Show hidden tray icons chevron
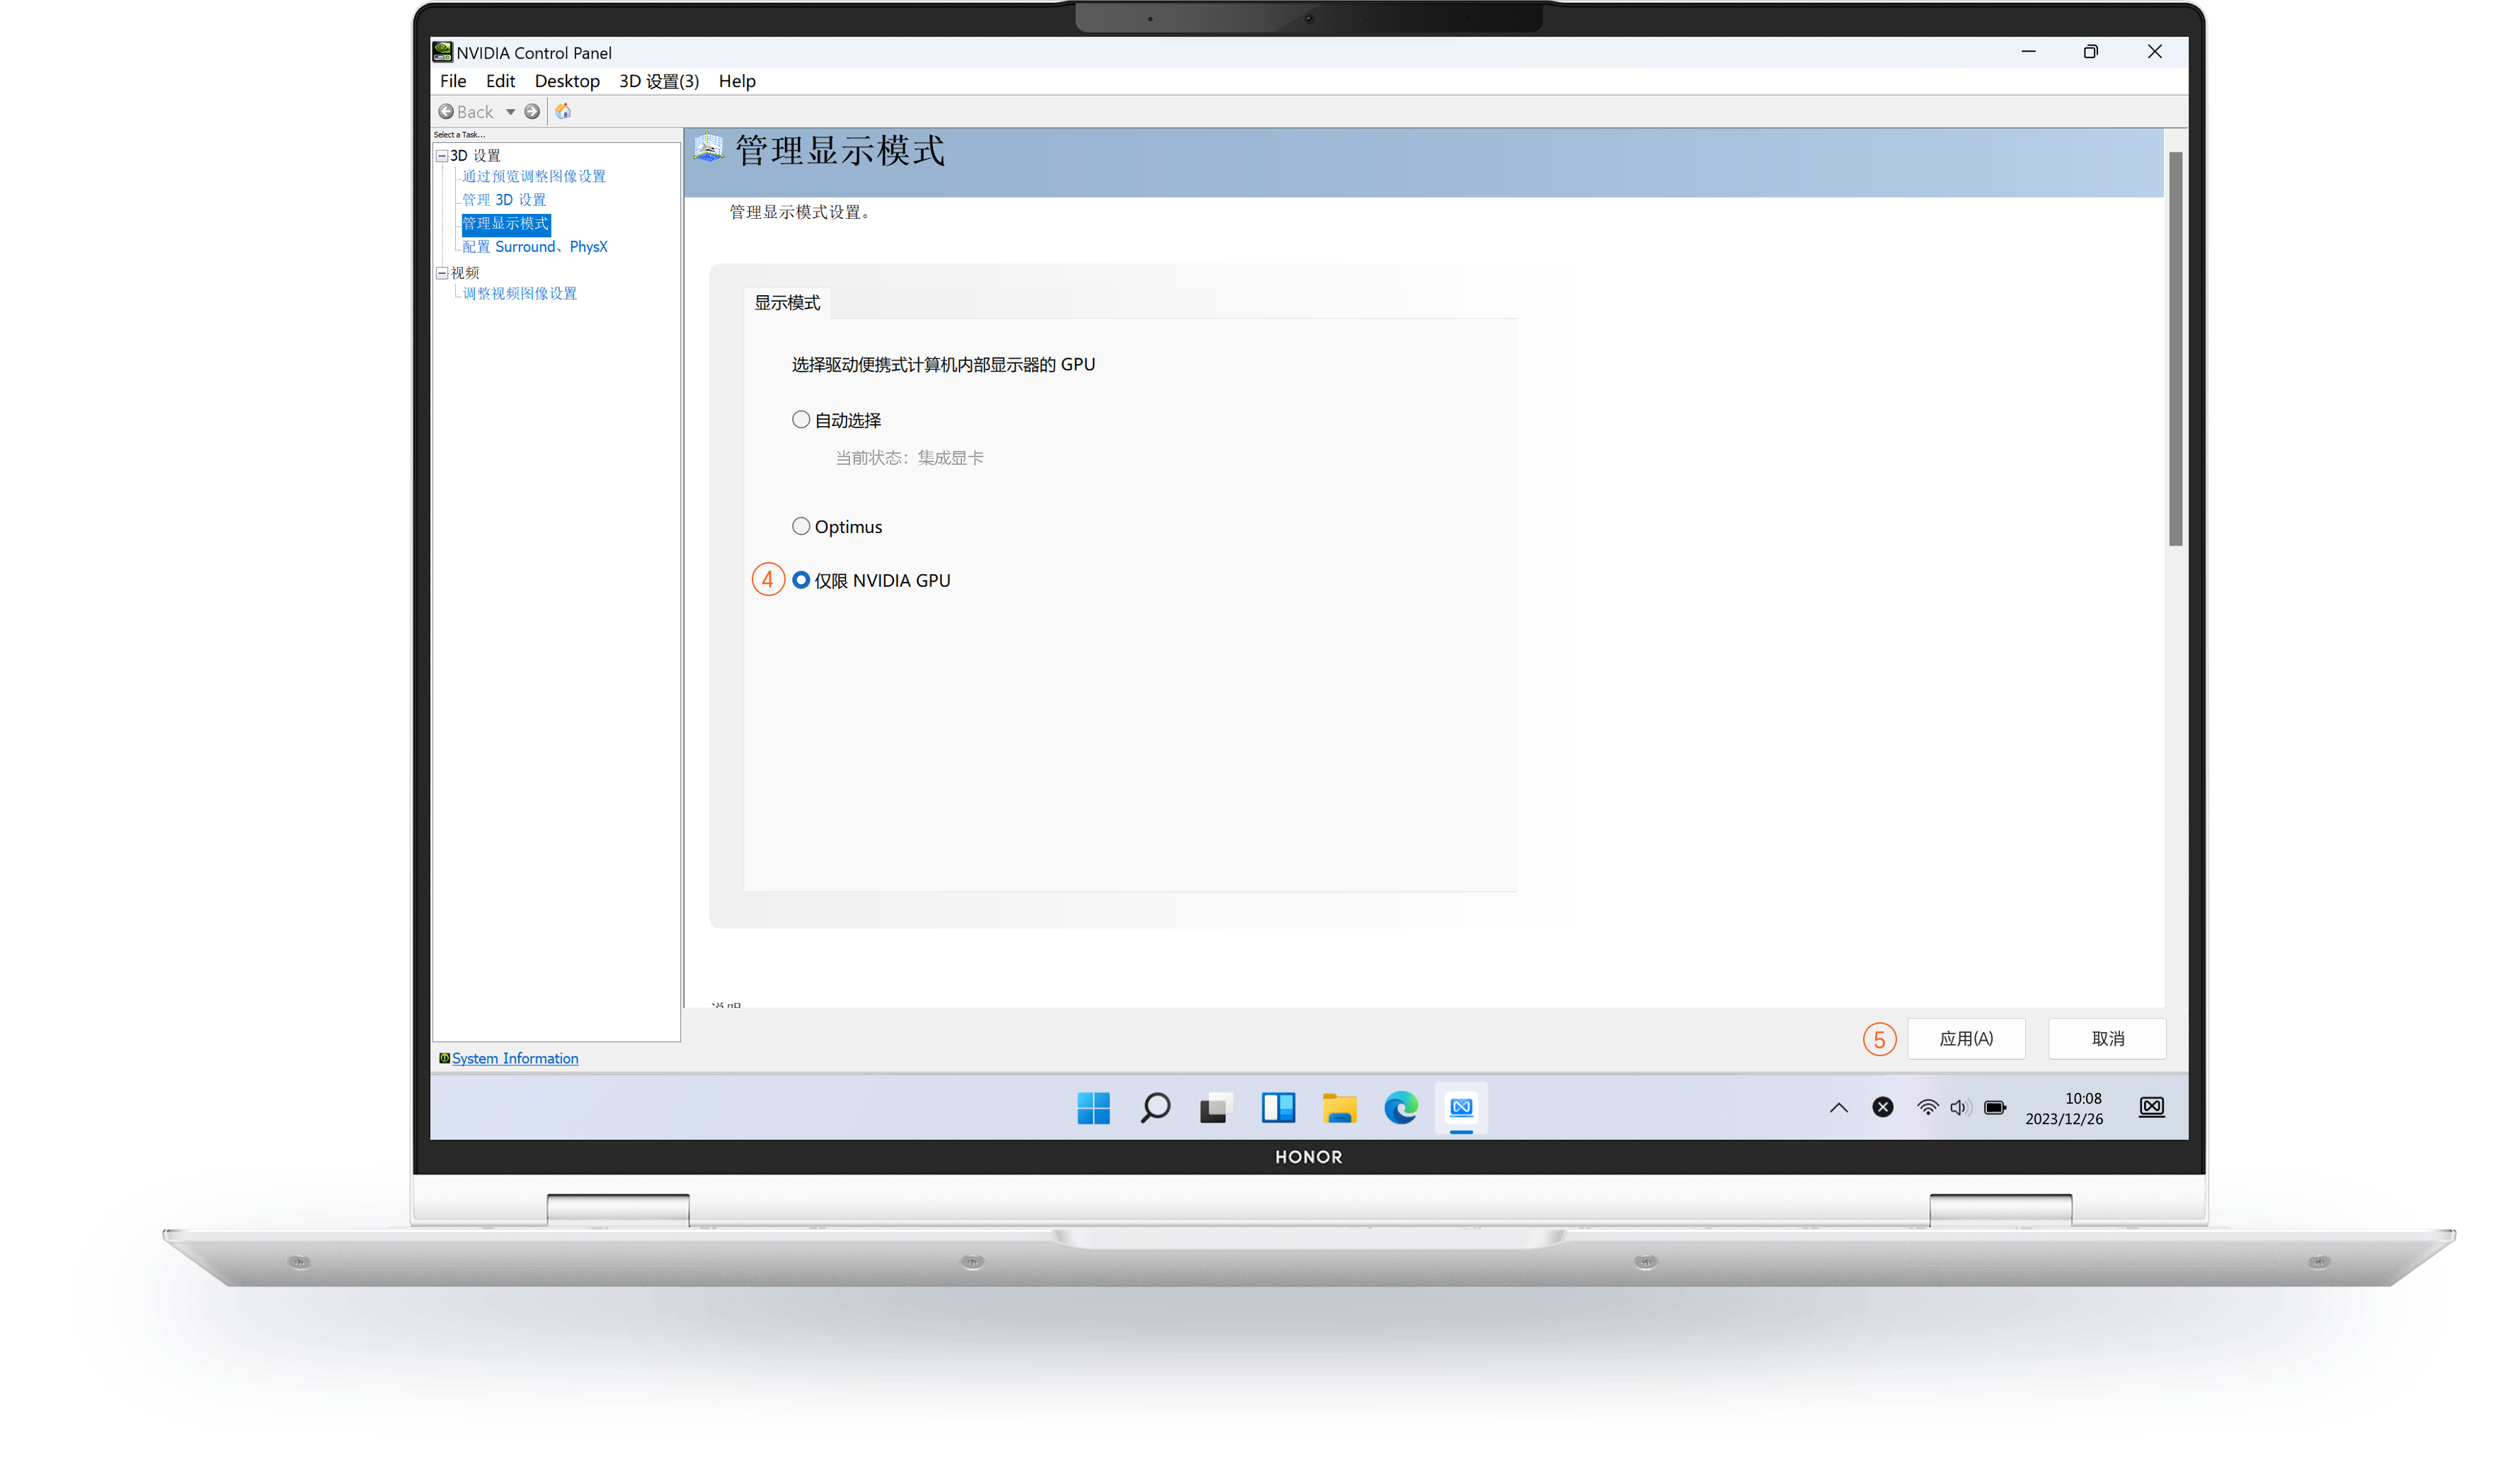 pos(1838,1107)
